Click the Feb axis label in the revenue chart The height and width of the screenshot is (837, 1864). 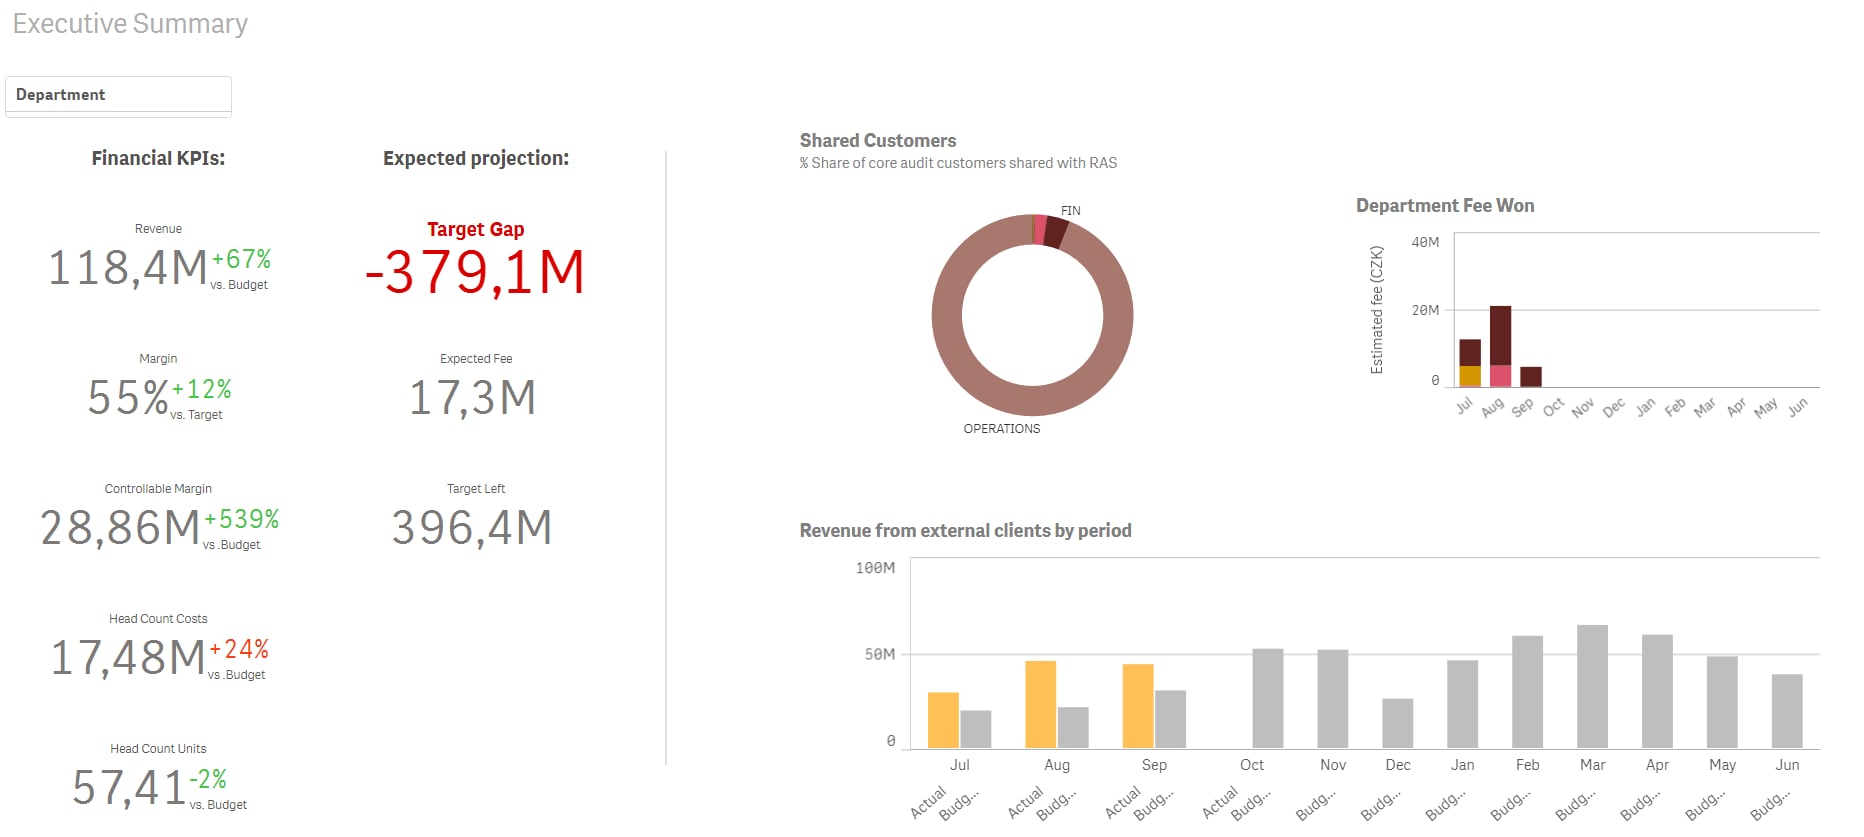click(1527, 765)
